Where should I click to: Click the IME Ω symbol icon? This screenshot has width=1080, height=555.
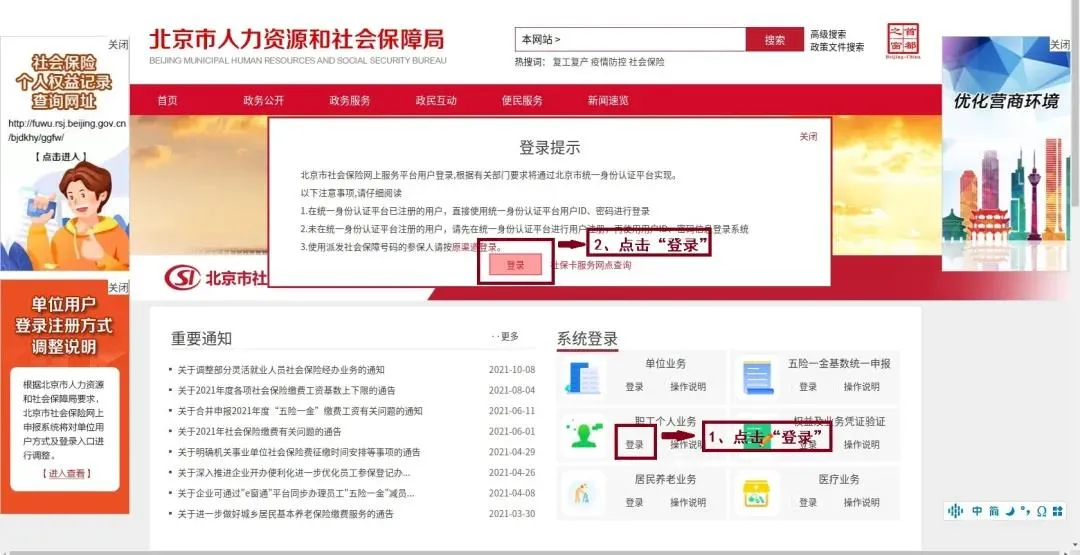[1041, 511]
